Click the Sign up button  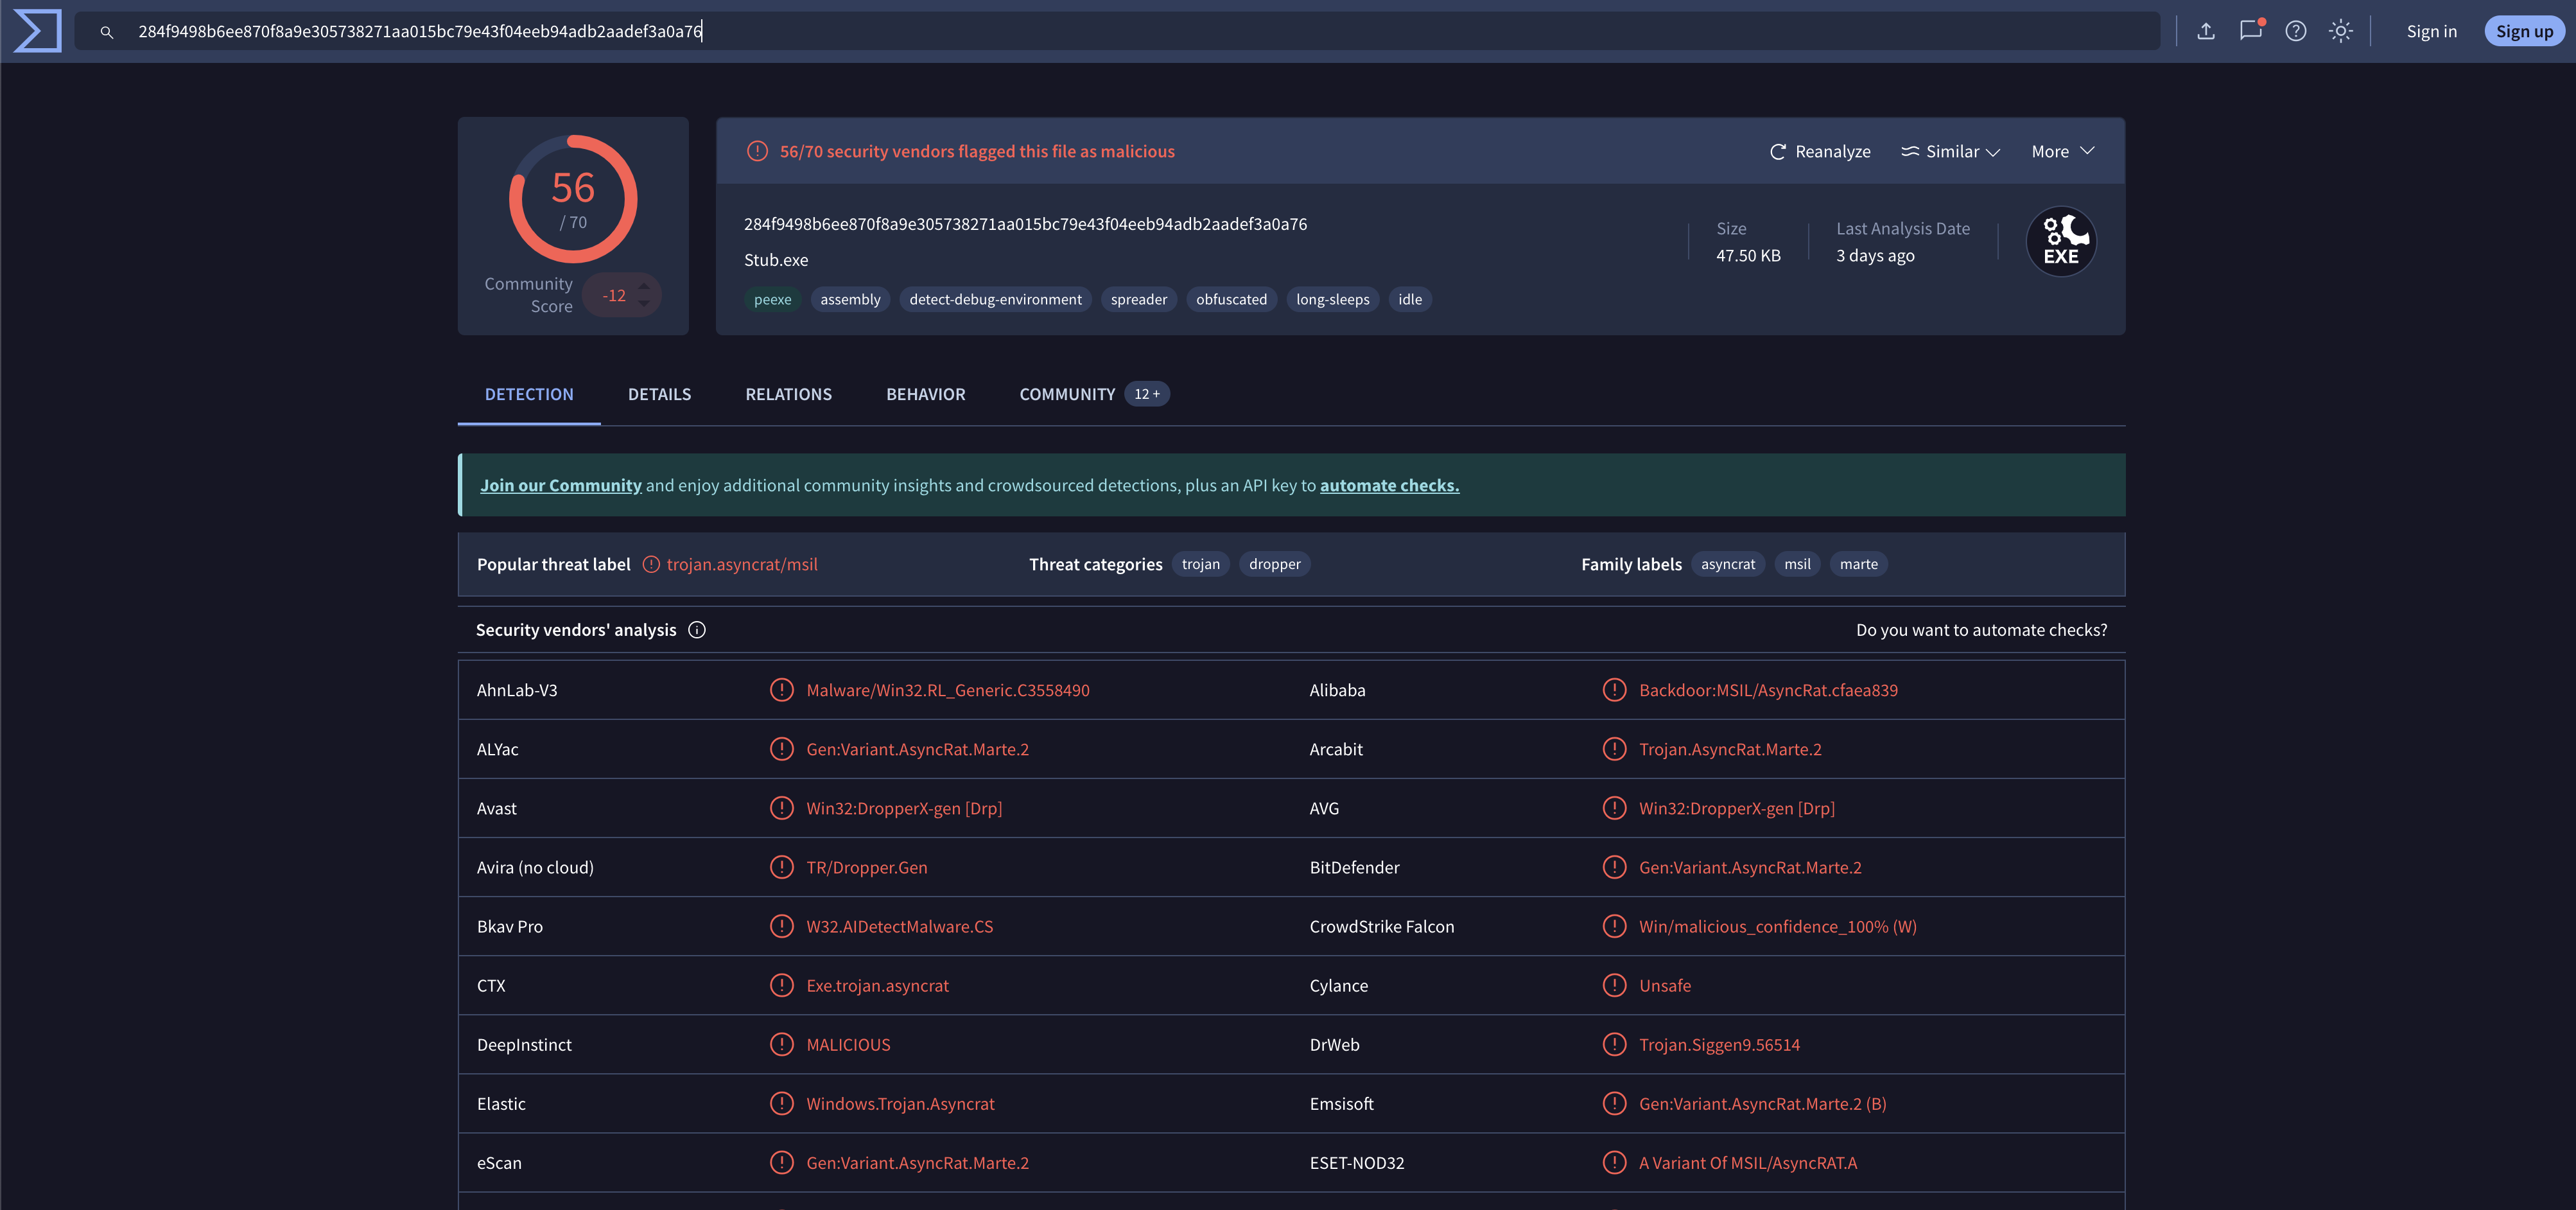point(2523,31)
